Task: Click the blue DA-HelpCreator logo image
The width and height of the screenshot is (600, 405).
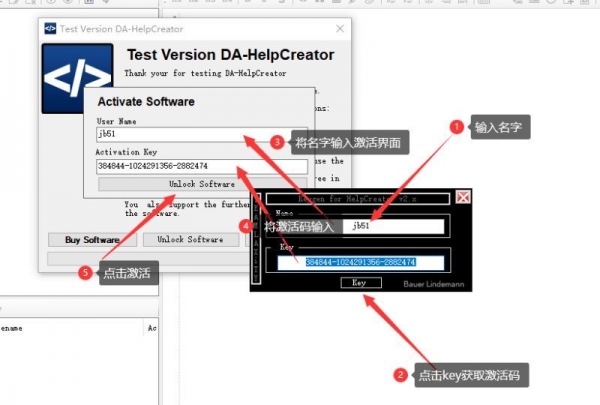Action: [x=77, y=78]
